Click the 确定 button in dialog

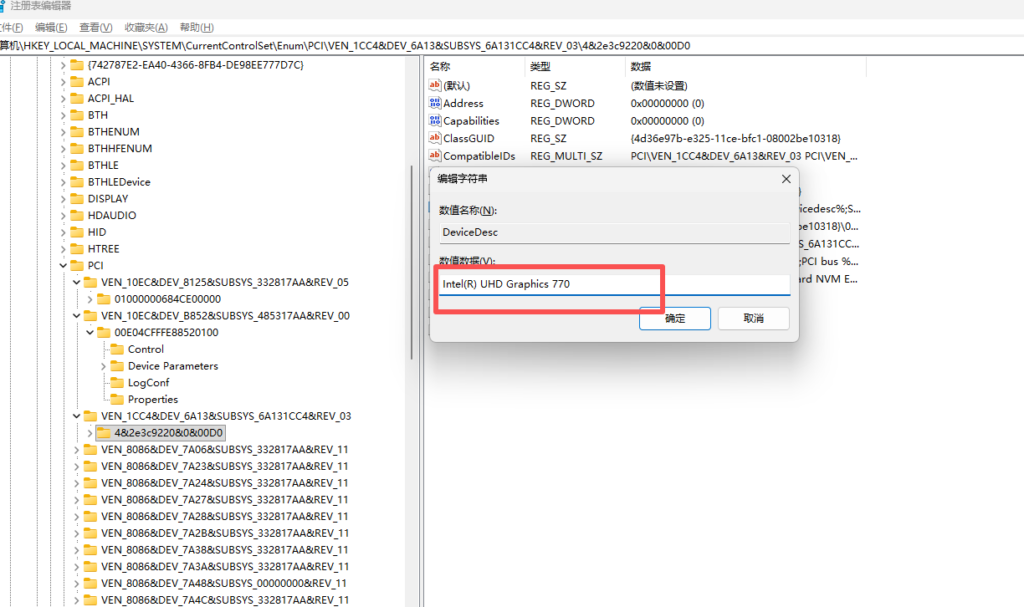point(675,318)
